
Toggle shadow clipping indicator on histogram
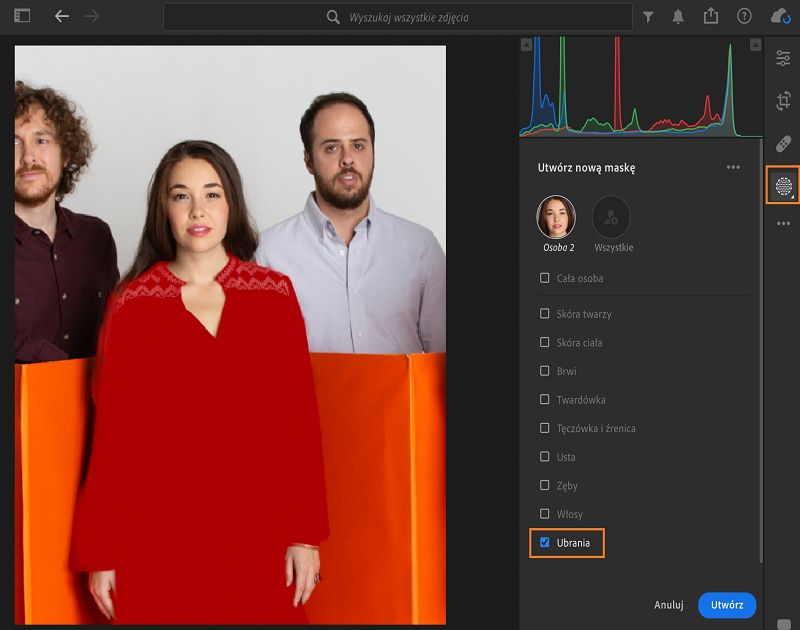pyautogui.click(x=527, y=45)
